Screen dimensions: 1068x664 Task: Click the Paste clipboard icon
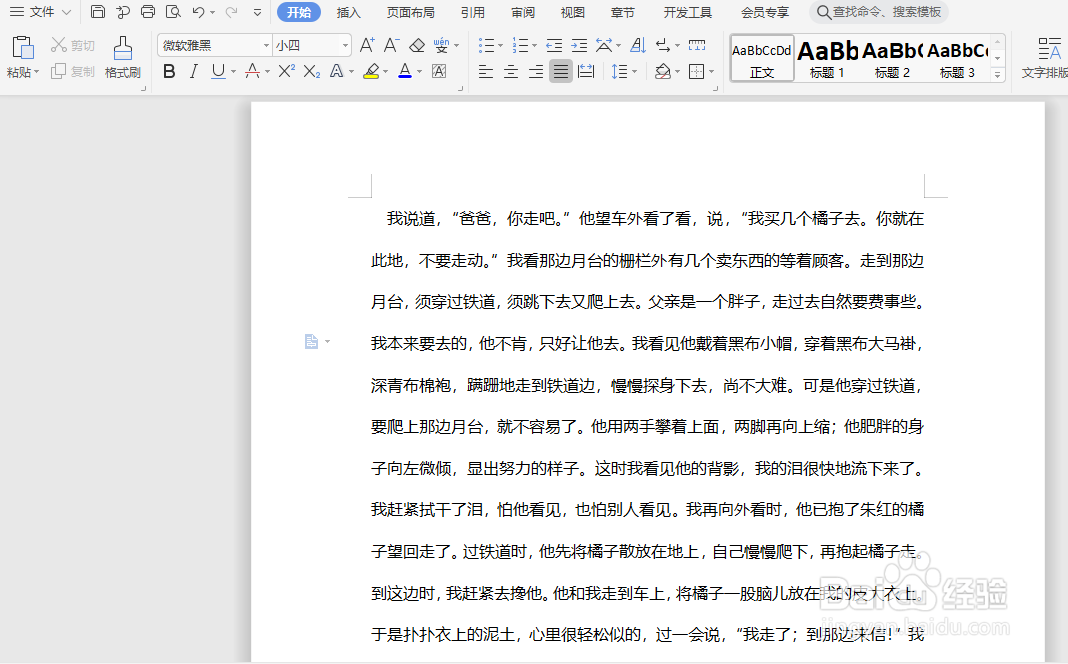coord(22,48)
